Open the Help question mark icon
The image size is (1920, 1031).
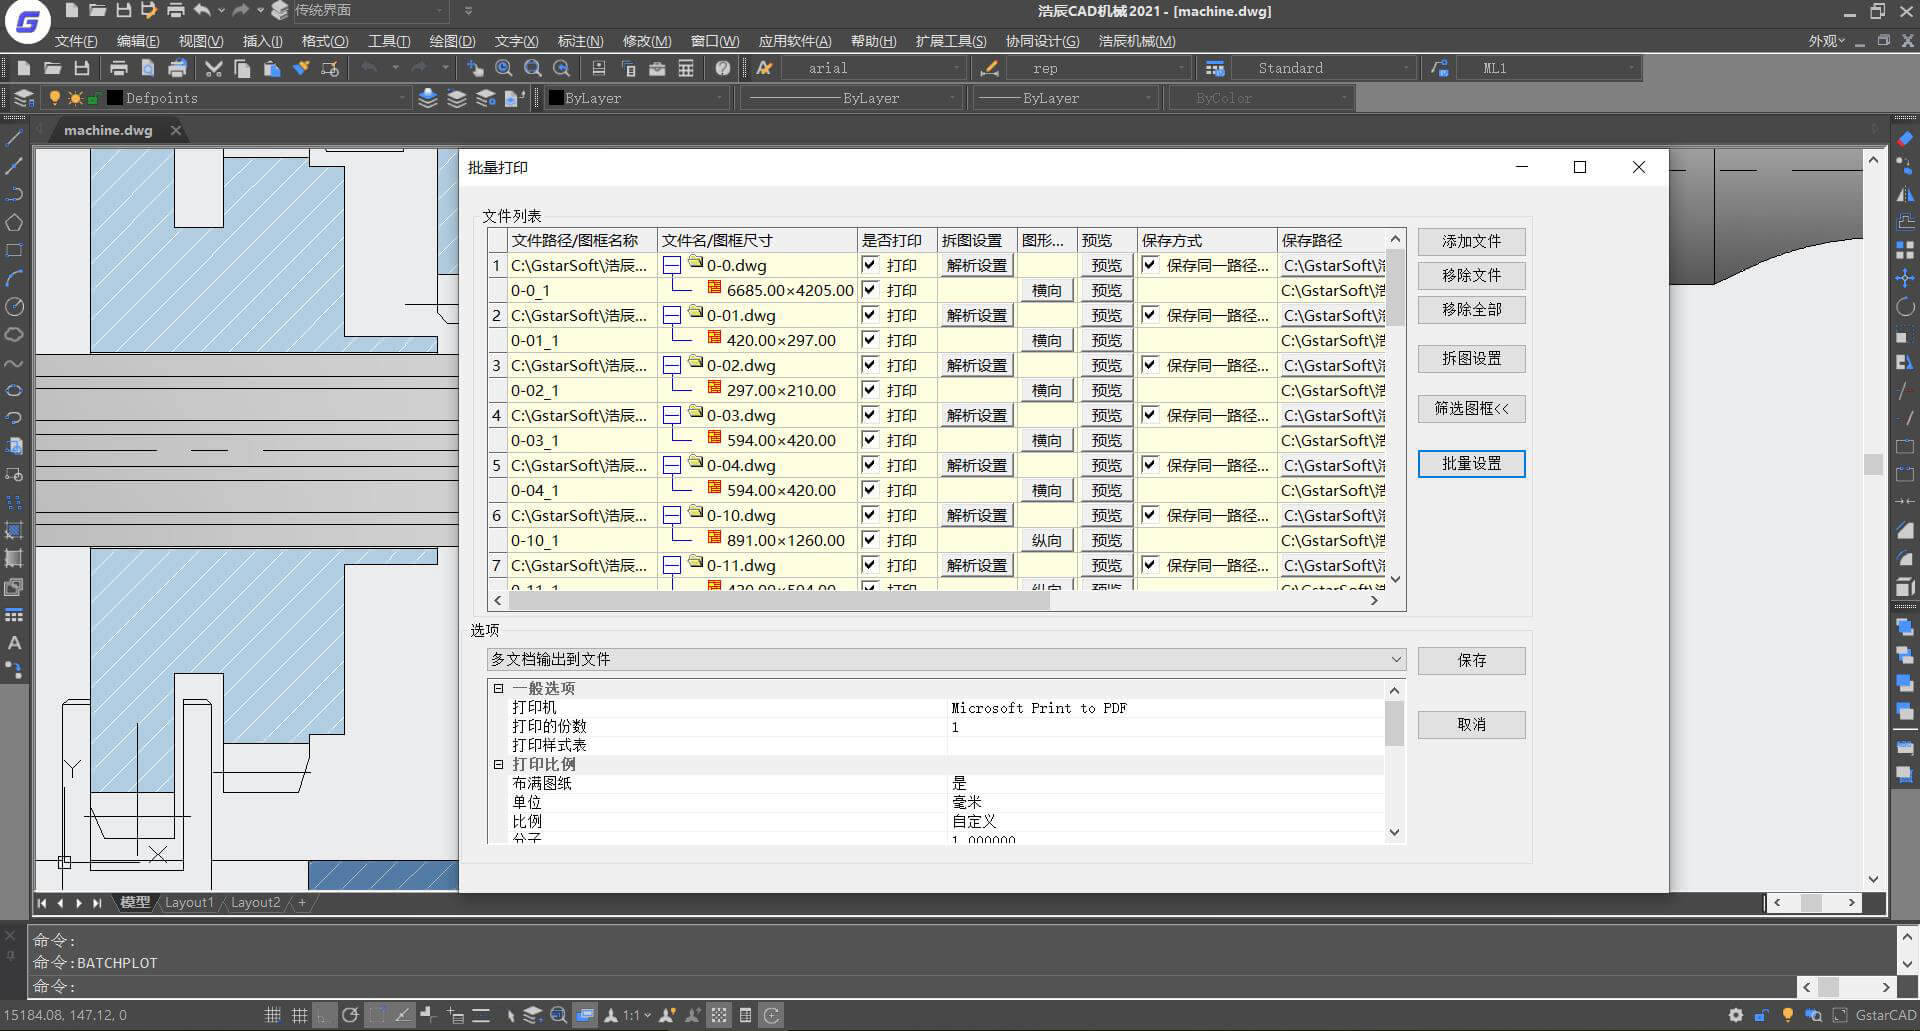tap(722, 68)
